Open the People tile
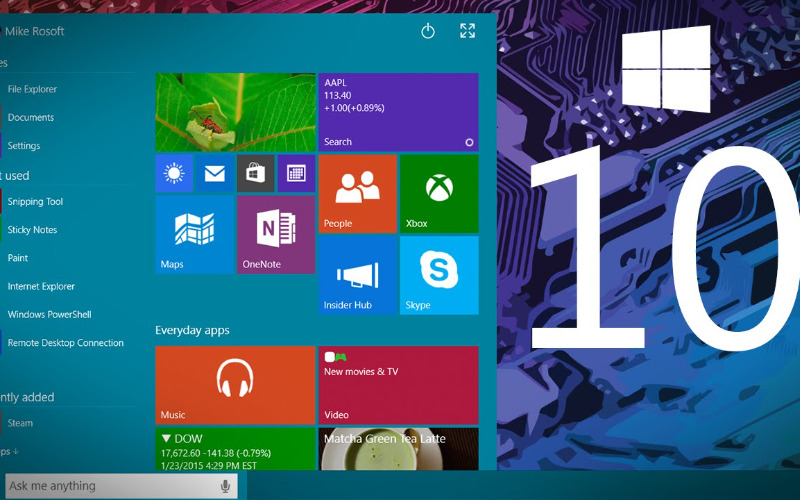 click(358, 194)
